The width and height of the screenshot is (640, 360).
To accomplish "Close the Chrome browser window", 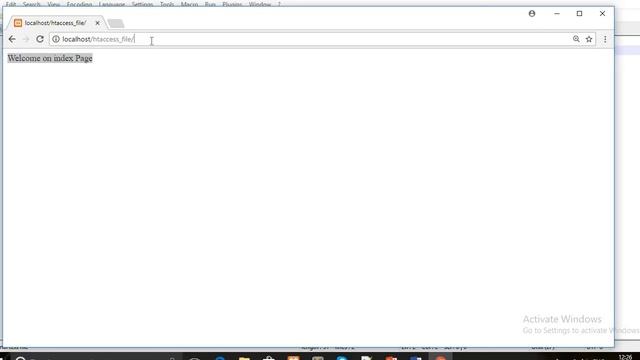I will click(602, 13).
